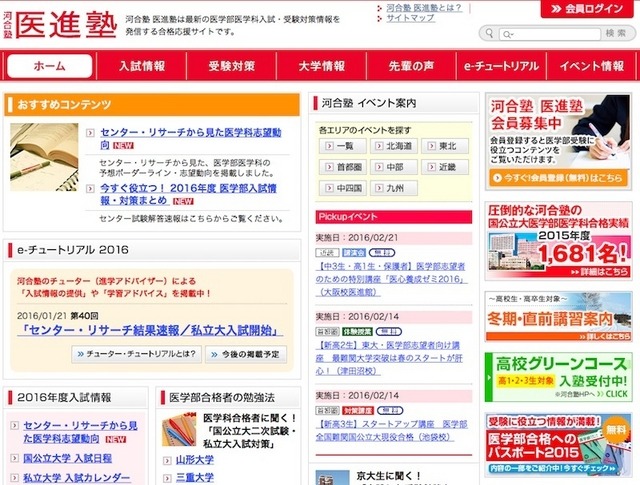Choose the 近畿 event area button
Screen dimensions: 640x485
pyautogui.click(x=445, y=167)
